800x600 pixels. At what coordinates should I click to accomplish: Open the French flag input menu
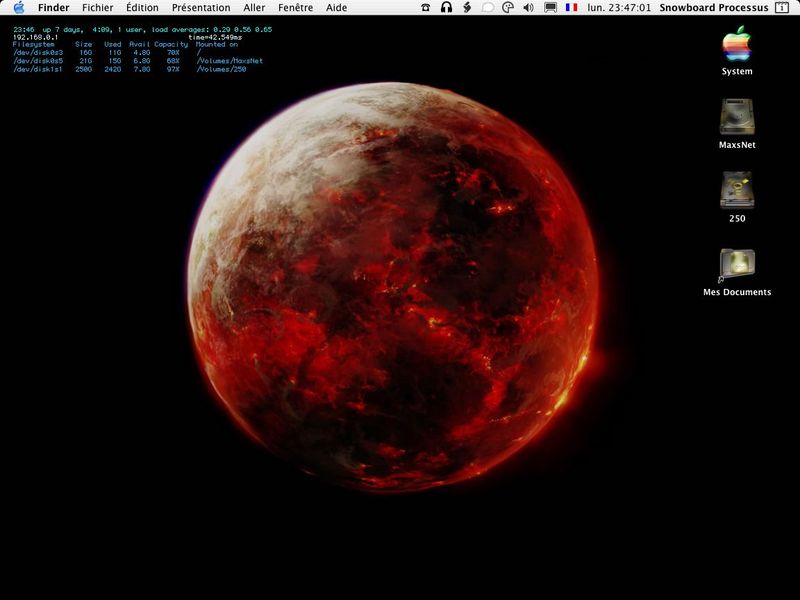tap(571, 8)
